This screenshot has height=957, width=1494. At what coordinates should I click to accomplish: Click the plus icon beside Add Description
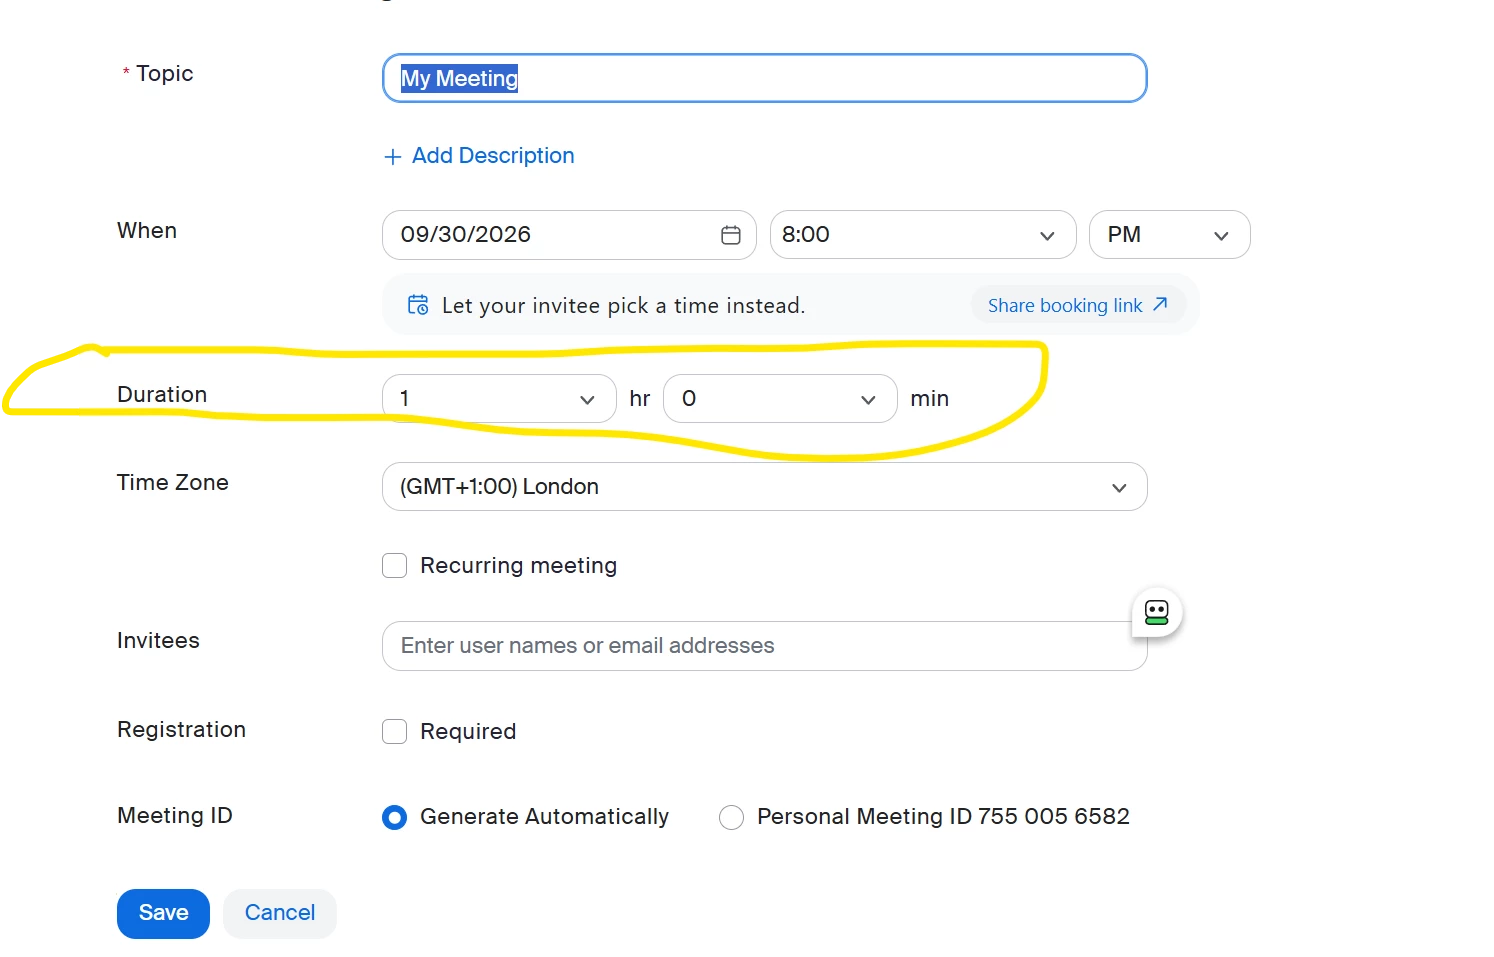coord(393,157)
